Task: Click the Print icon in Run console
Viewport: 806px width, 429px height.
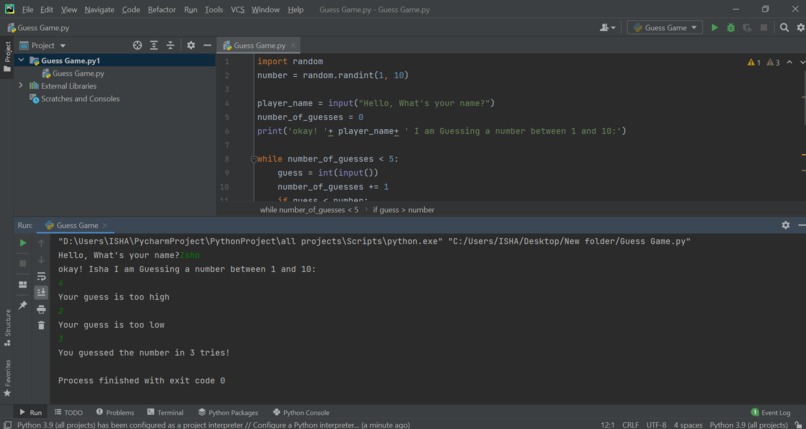Action: 41,309
